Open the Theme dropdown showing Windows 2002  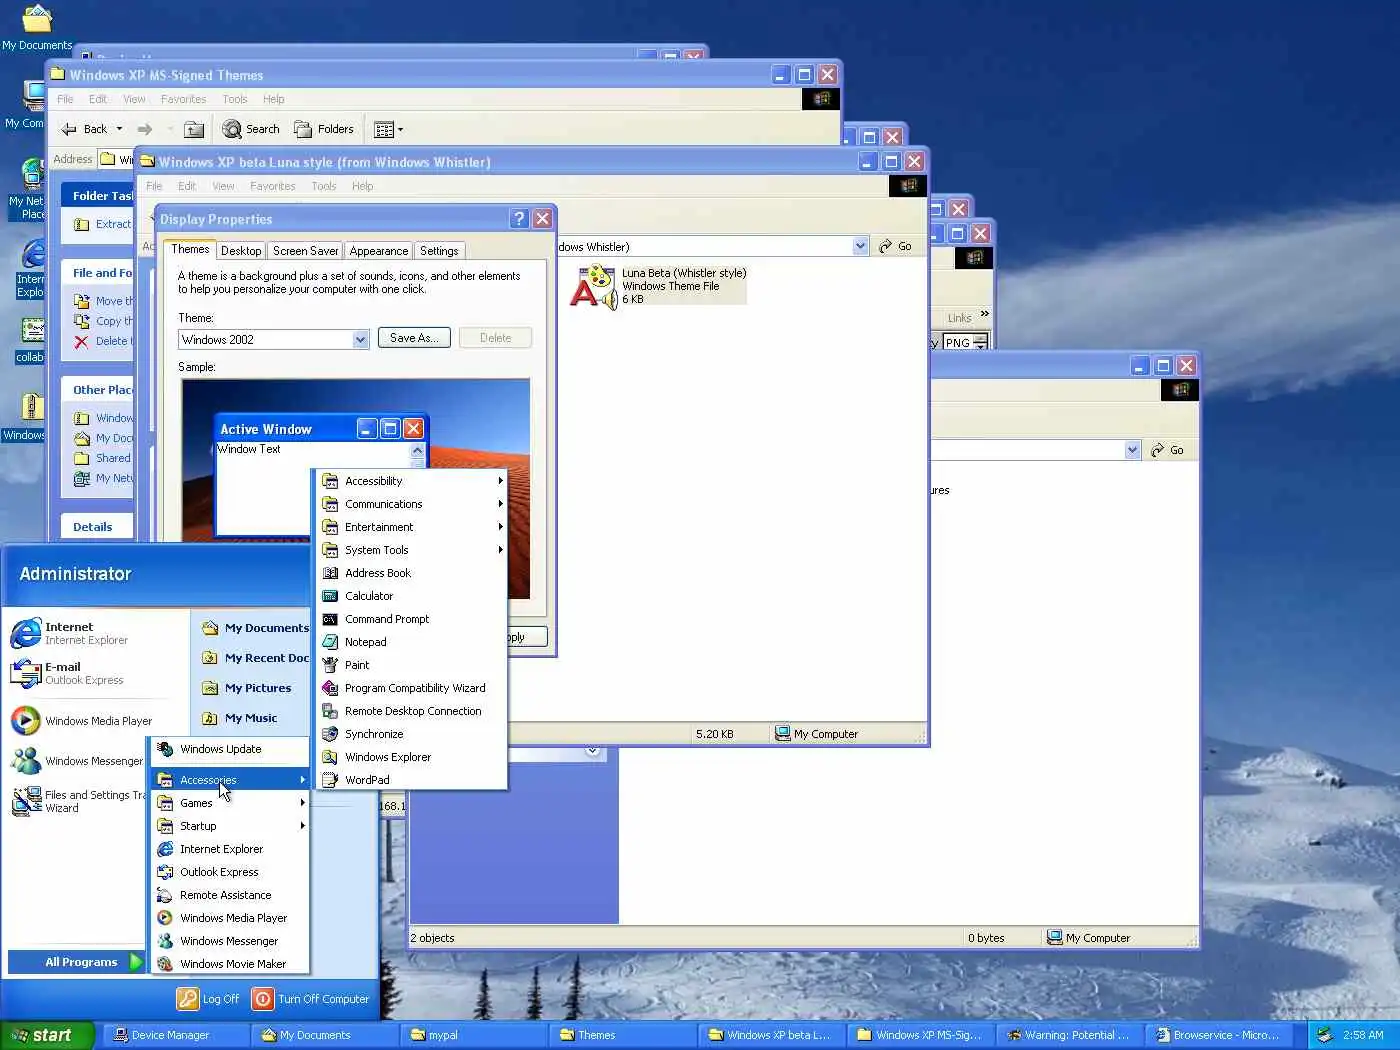361,340
